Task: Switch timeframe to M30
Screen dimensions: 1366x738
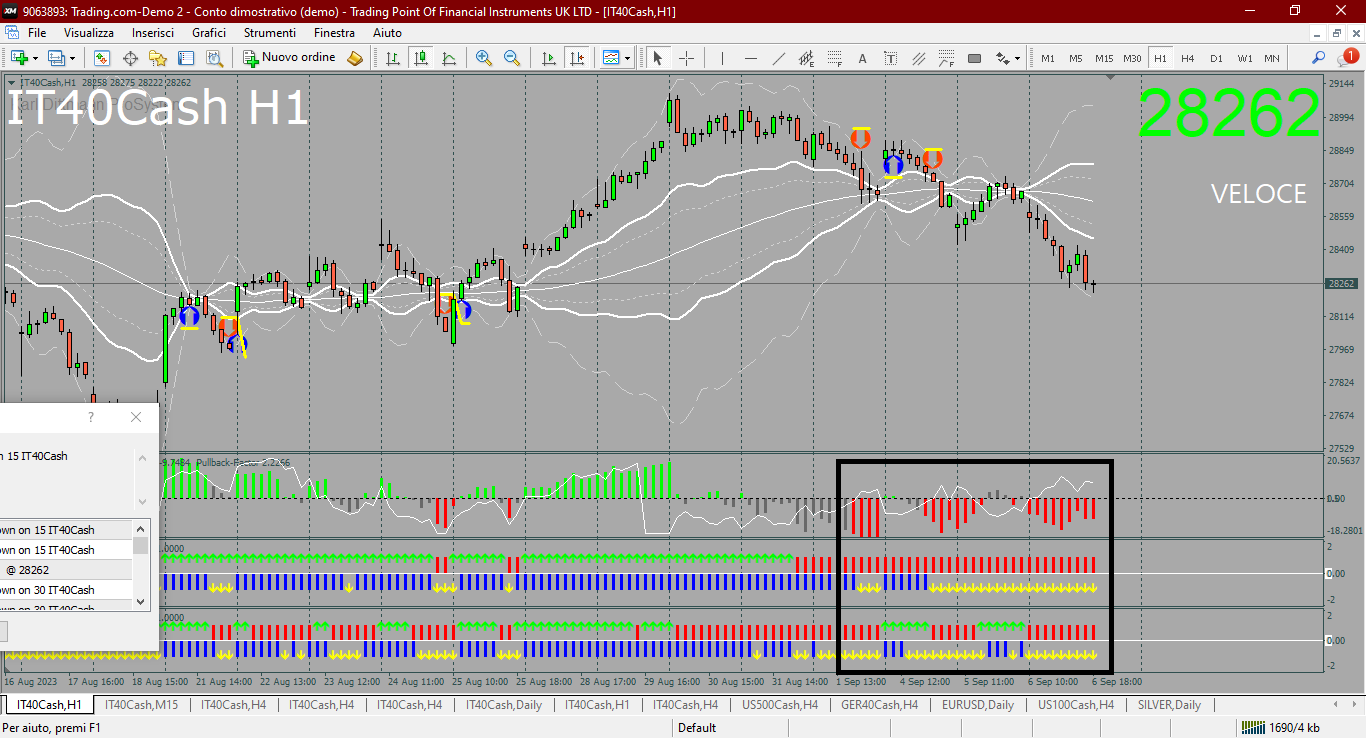Action: 1132,58
